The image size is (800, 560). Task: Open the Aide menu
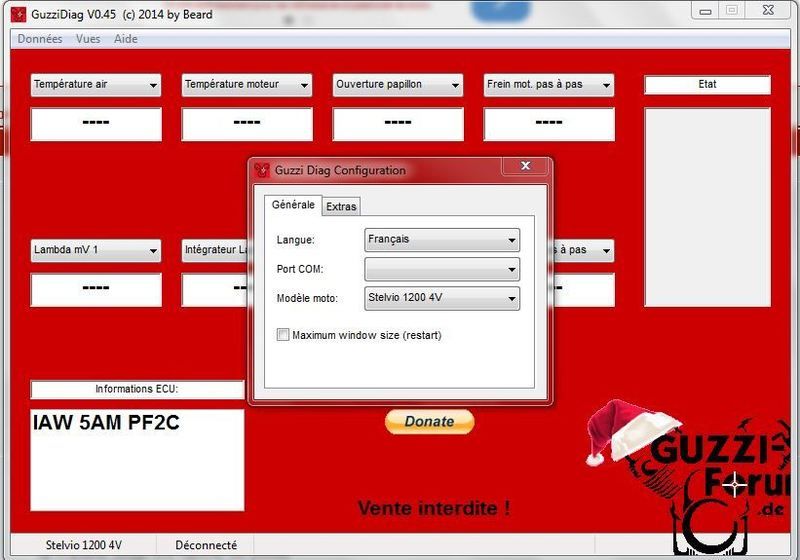coord(126,39)
